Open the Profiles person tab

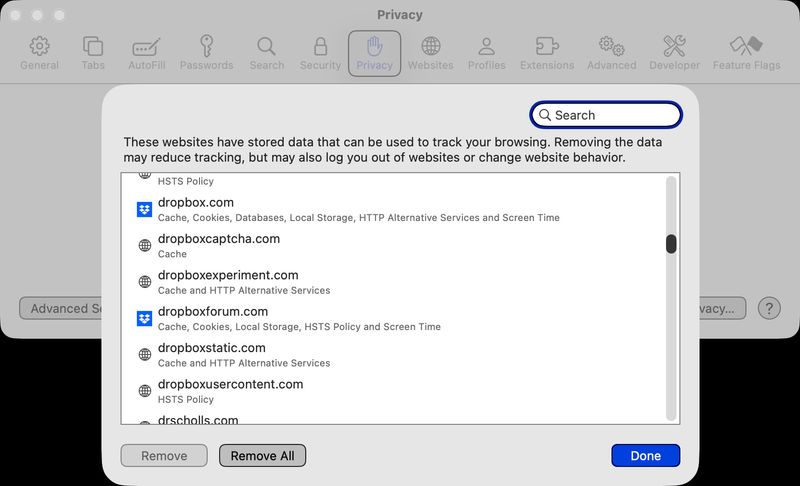pyautogui.click(x=486, y=53)
